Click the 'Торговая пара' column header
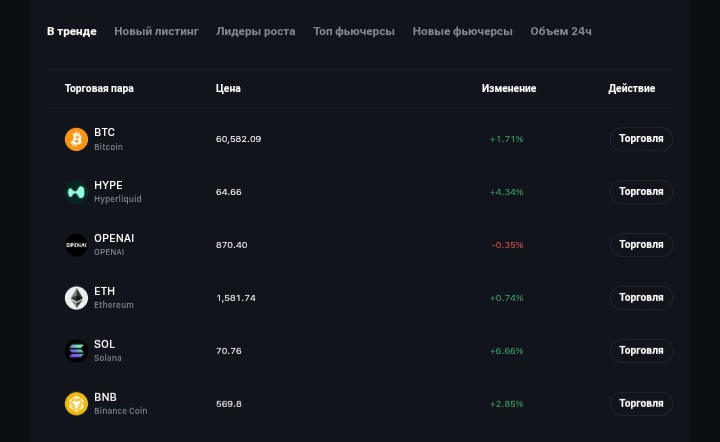Viewport: 720px width, 442px height. 99,88
